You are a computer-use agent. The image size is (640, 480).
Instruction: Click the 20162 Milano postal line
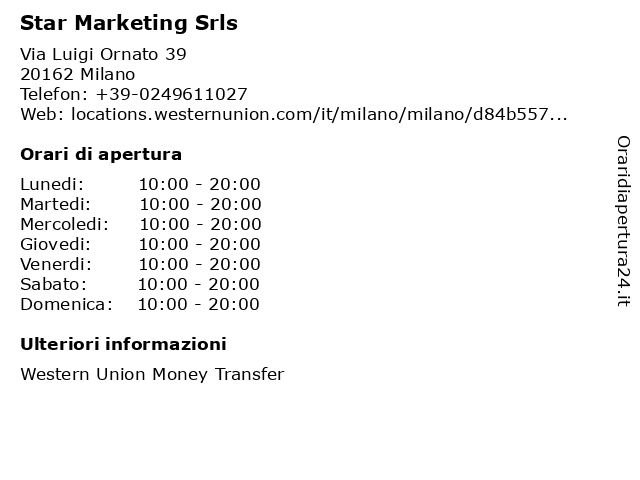(78, 74)
